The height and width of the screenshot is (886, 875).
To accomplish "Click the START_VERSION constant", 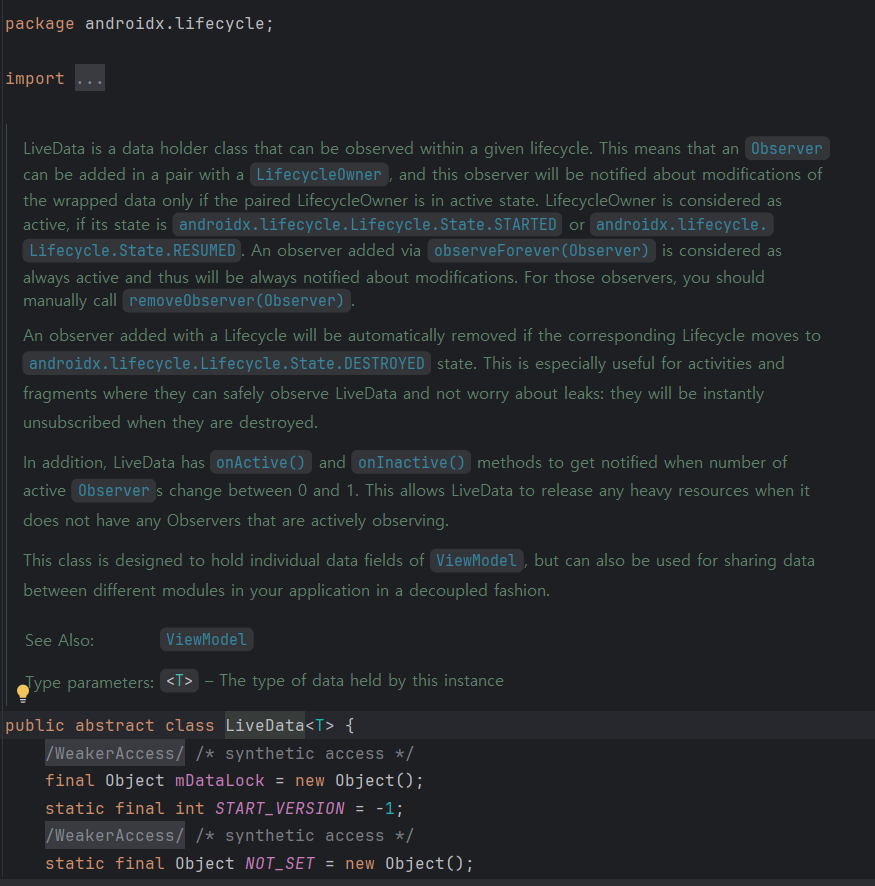I will [x=280, y=809].
